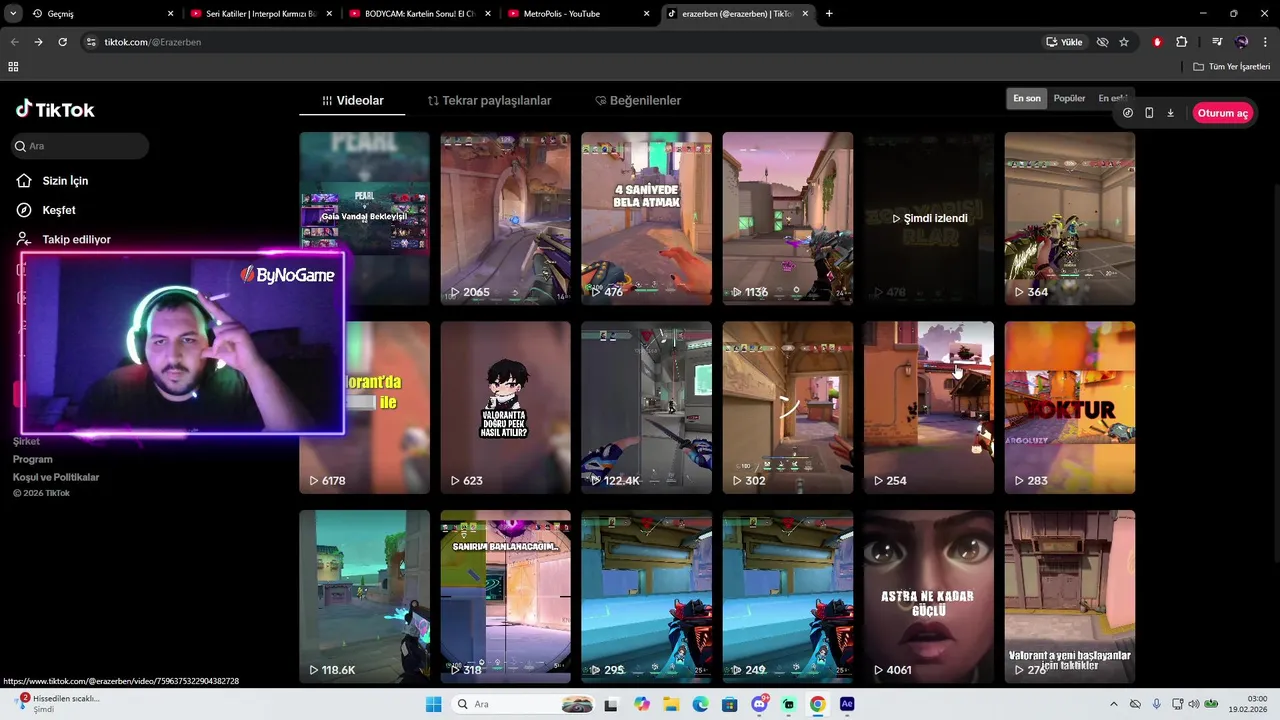The image size is (1280, 720).
Task: Open the Chrome extensions puzzle icon
Action: coord(1182,42)
